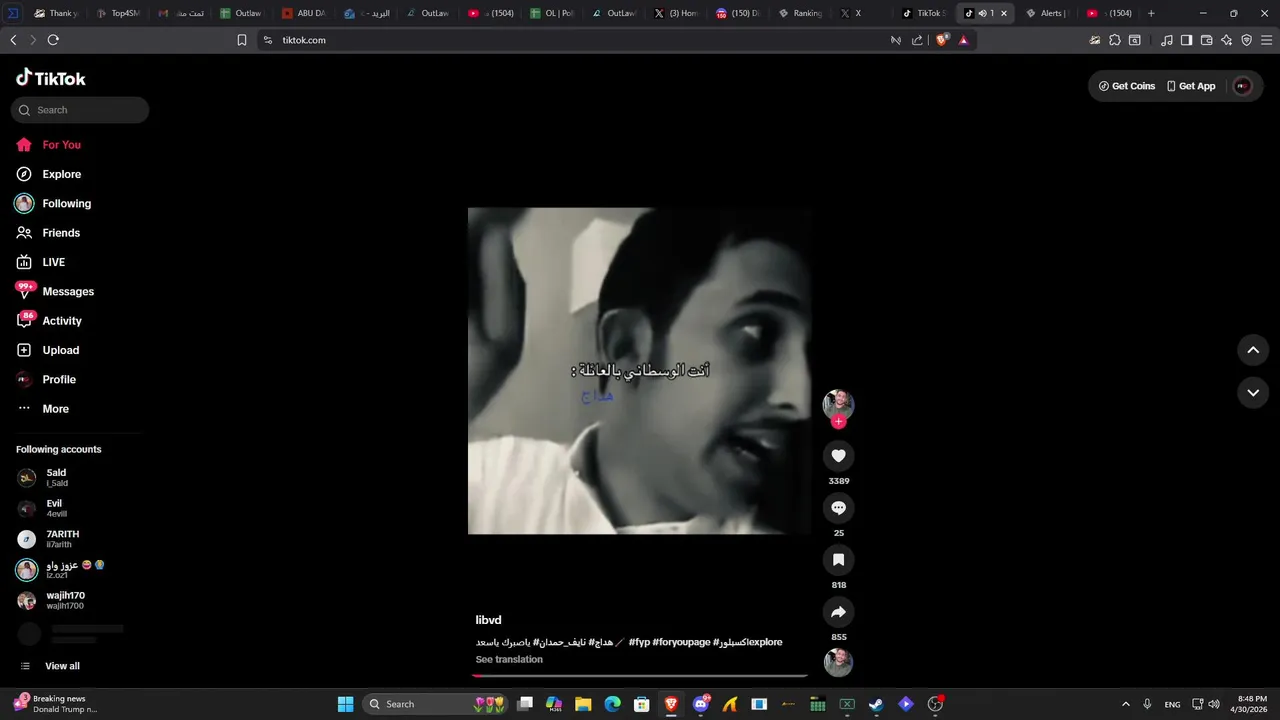Follow the creator with the plus badge
This screenshot has width=1280, height=720.
click(x=838, y=422)
